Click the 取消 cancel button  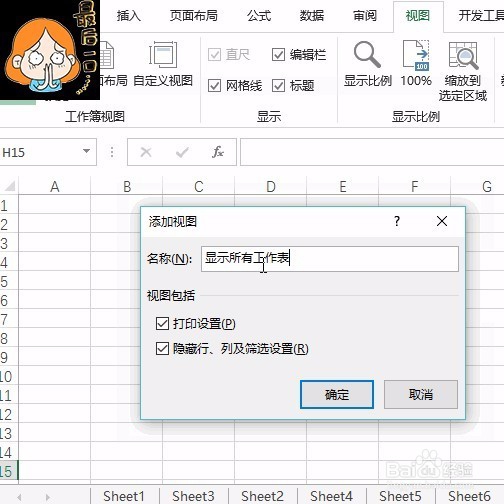point(421,395)
